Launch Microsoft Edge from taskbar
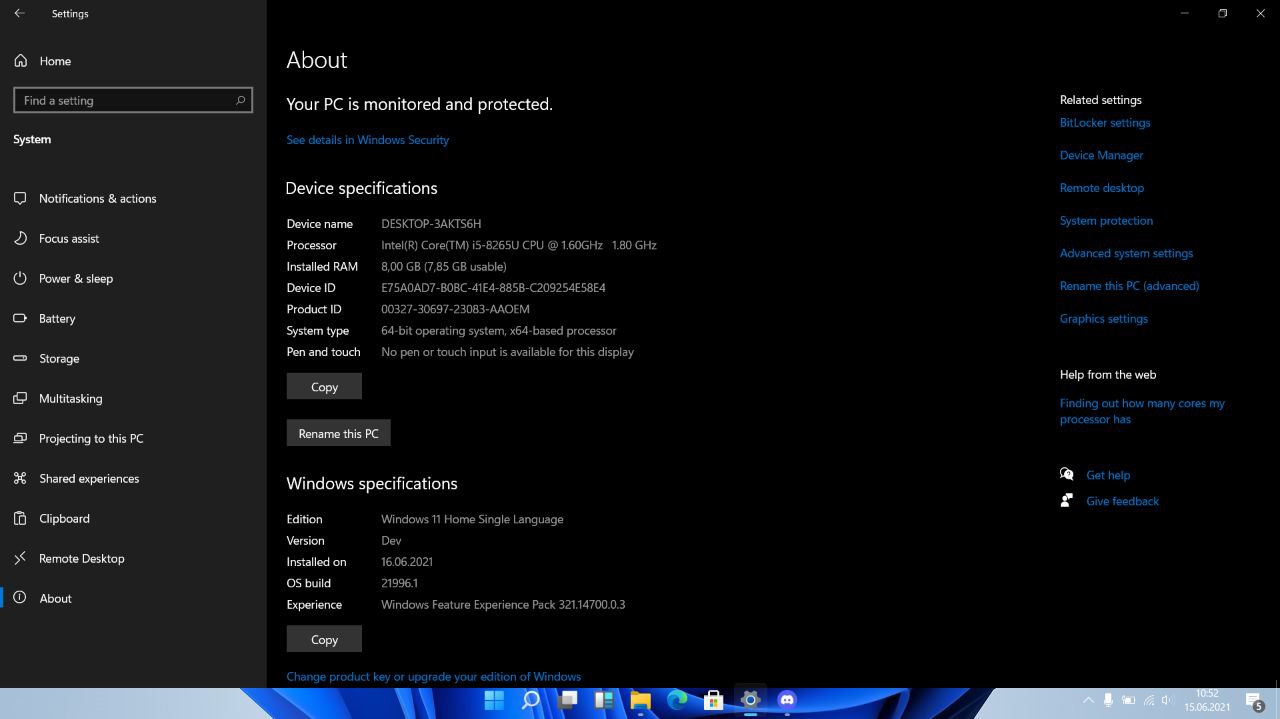1280x719 pixels. coord(677,700)
